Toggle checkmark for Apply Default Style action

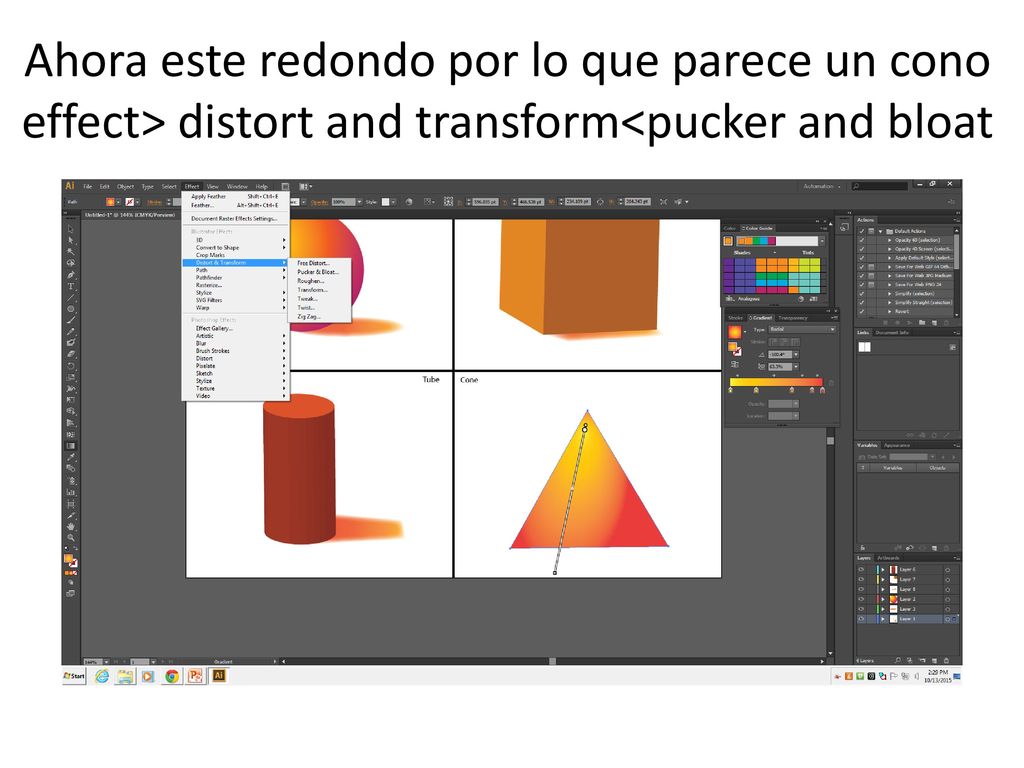[x=862, y=258]
